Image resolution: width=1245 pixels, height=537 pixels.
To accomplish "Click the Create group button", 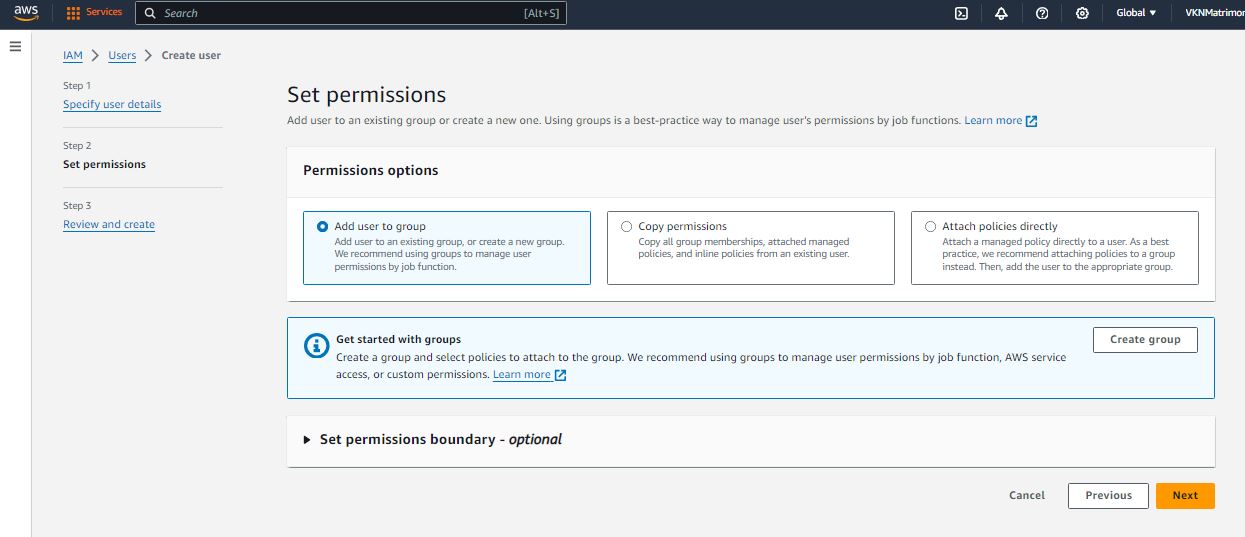I will pyautogui.click(x=1145, y=340).
